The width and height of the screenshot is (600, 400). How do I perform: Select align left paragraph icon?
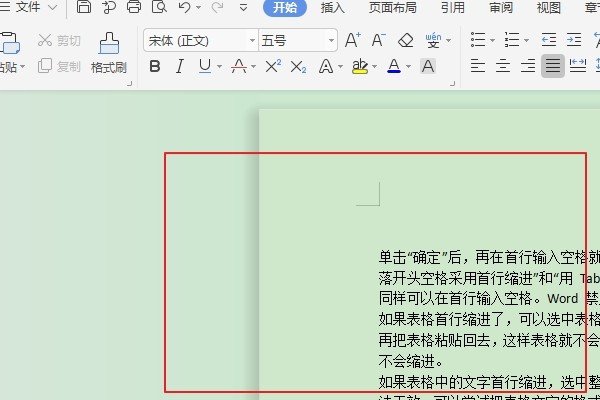[478, 66]
